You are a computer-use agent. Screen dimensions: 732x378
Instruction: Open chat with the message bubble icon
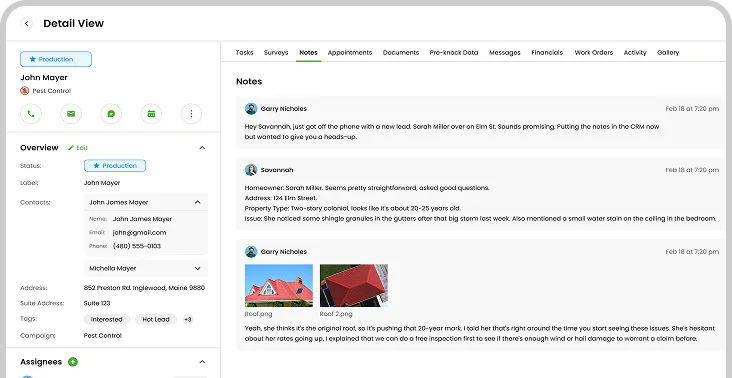(111, 114)
